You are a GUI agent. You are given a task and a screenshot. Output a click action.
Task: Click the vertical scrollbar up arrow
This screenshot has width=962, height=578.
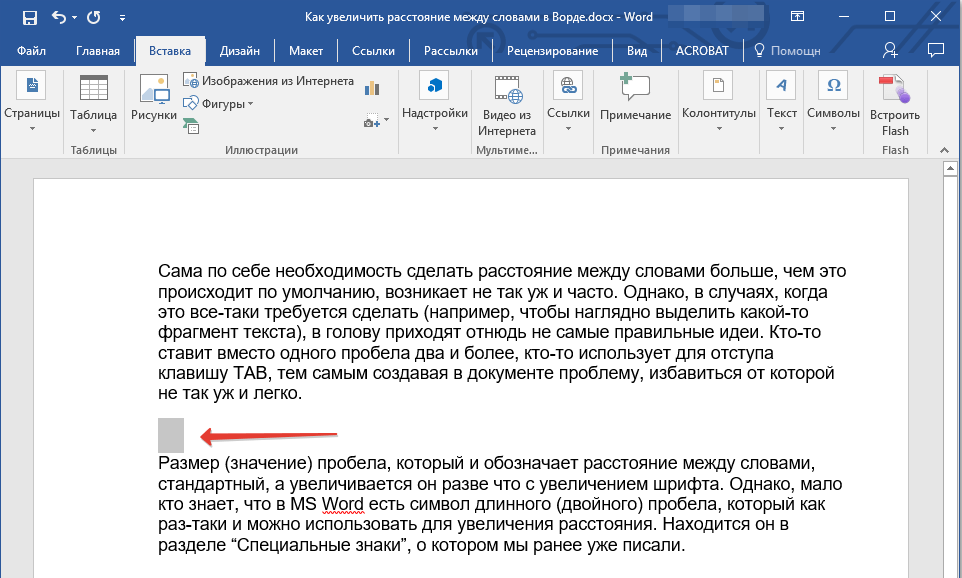(x=951, y=169)
